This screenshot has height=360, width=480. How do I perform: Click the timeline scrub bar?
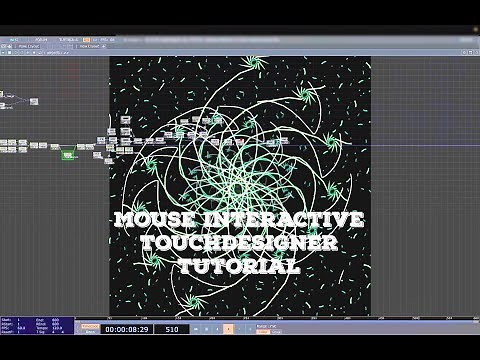click(x=277, y=318)
